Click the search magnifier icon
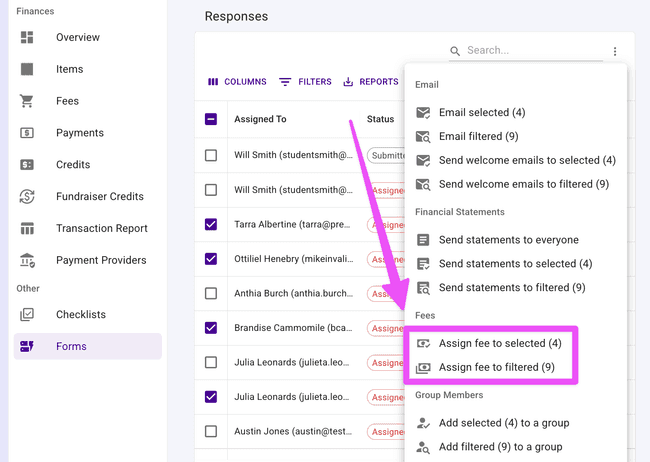 pyautogui.click(x=455, y=51)
